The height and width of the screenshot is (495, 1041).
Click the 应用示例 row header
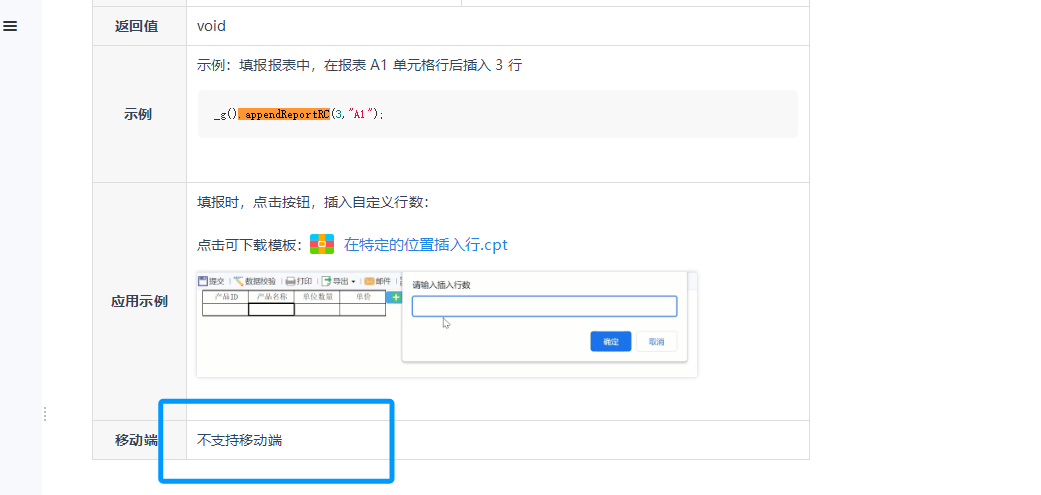139,301
